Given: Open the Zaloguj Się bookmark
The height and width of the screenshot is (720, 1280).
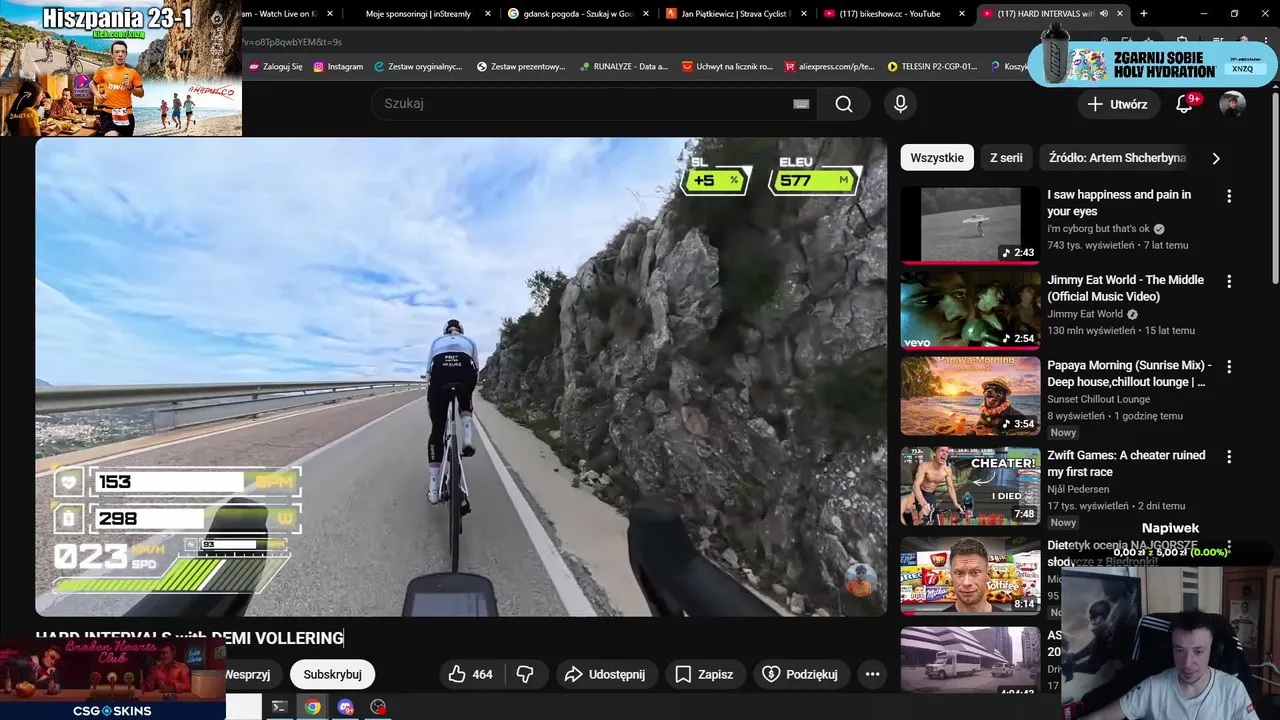Looking at the screenshot, I should click(276, 67).
